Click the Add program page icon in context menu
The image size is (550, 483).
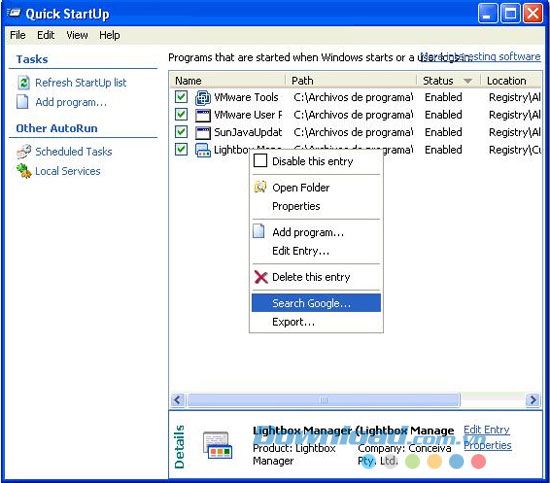pos(259,232)
